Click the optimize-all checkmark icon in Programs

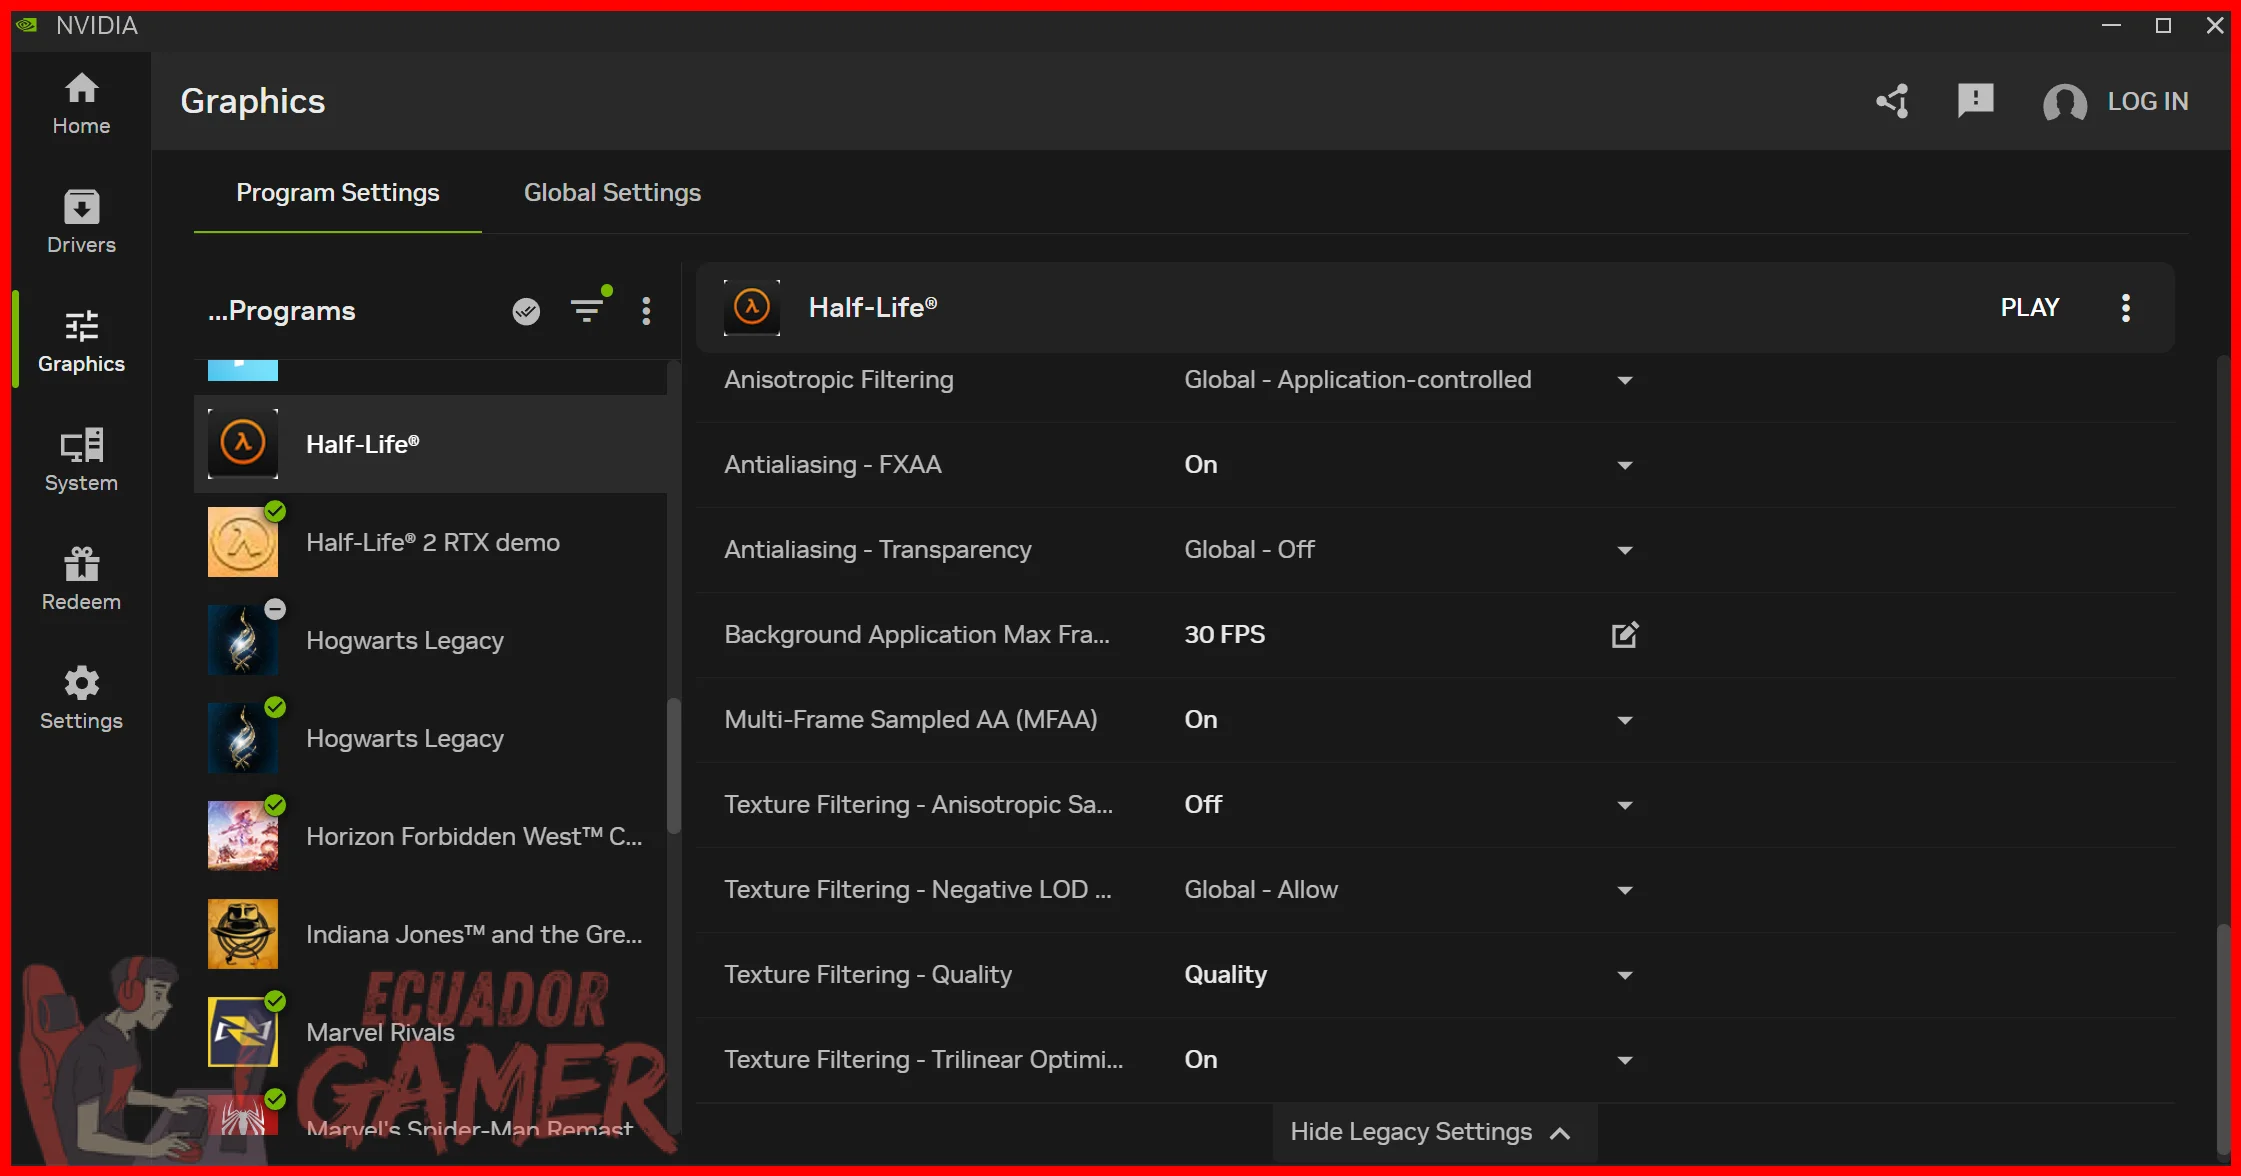click(526, 311)
